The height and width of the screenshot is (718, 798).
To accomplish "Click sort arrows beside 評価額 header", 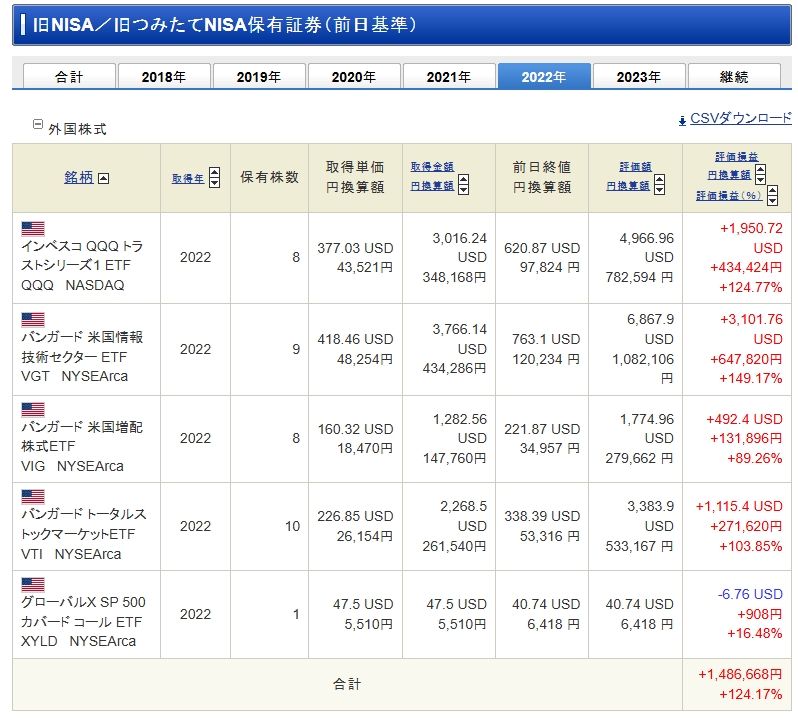I will point(659,186).
